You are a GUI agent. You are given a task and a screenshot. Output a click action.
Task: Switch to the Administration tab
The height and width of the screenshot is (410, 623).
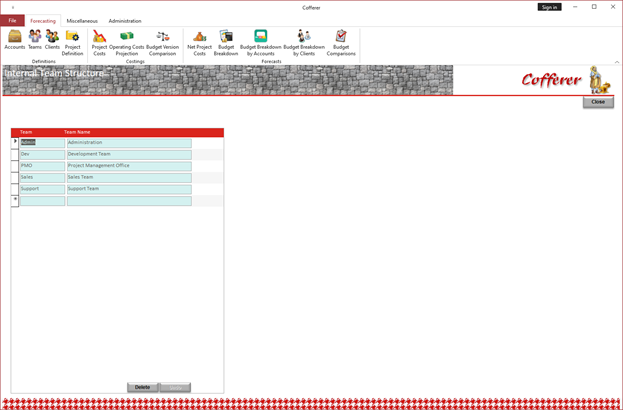pyautogui.click(x=125, y=21)
